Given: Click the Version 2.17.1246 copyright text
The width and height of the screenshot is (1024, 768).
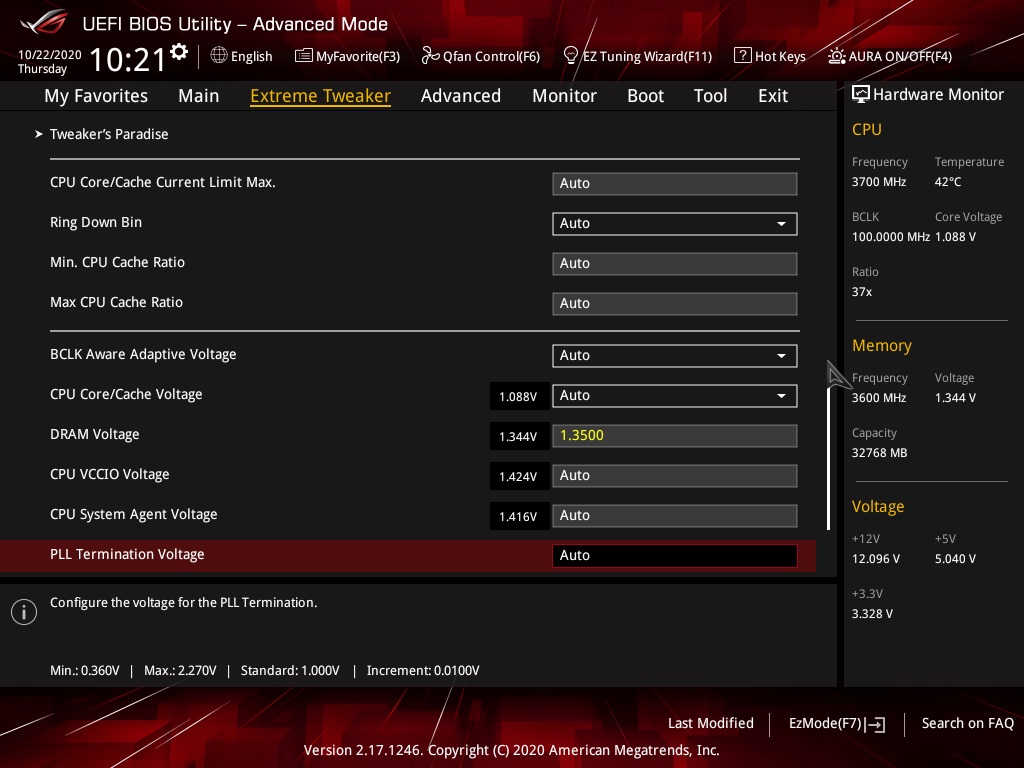Looking at the screenshot, I should pyautogui.click(x=511, y=750).
